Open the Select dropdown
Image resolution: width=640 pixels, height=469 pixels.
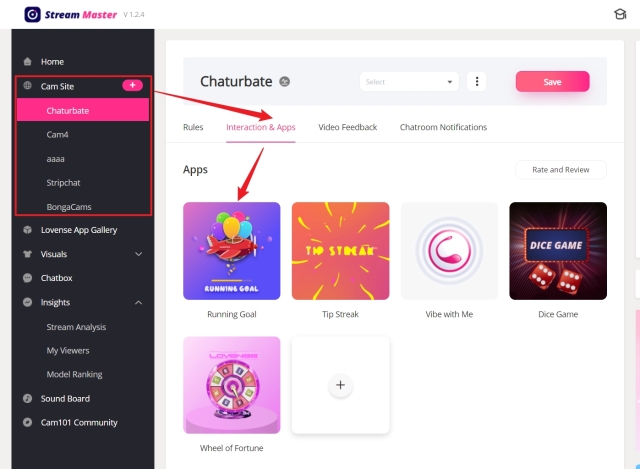[409, 82]
